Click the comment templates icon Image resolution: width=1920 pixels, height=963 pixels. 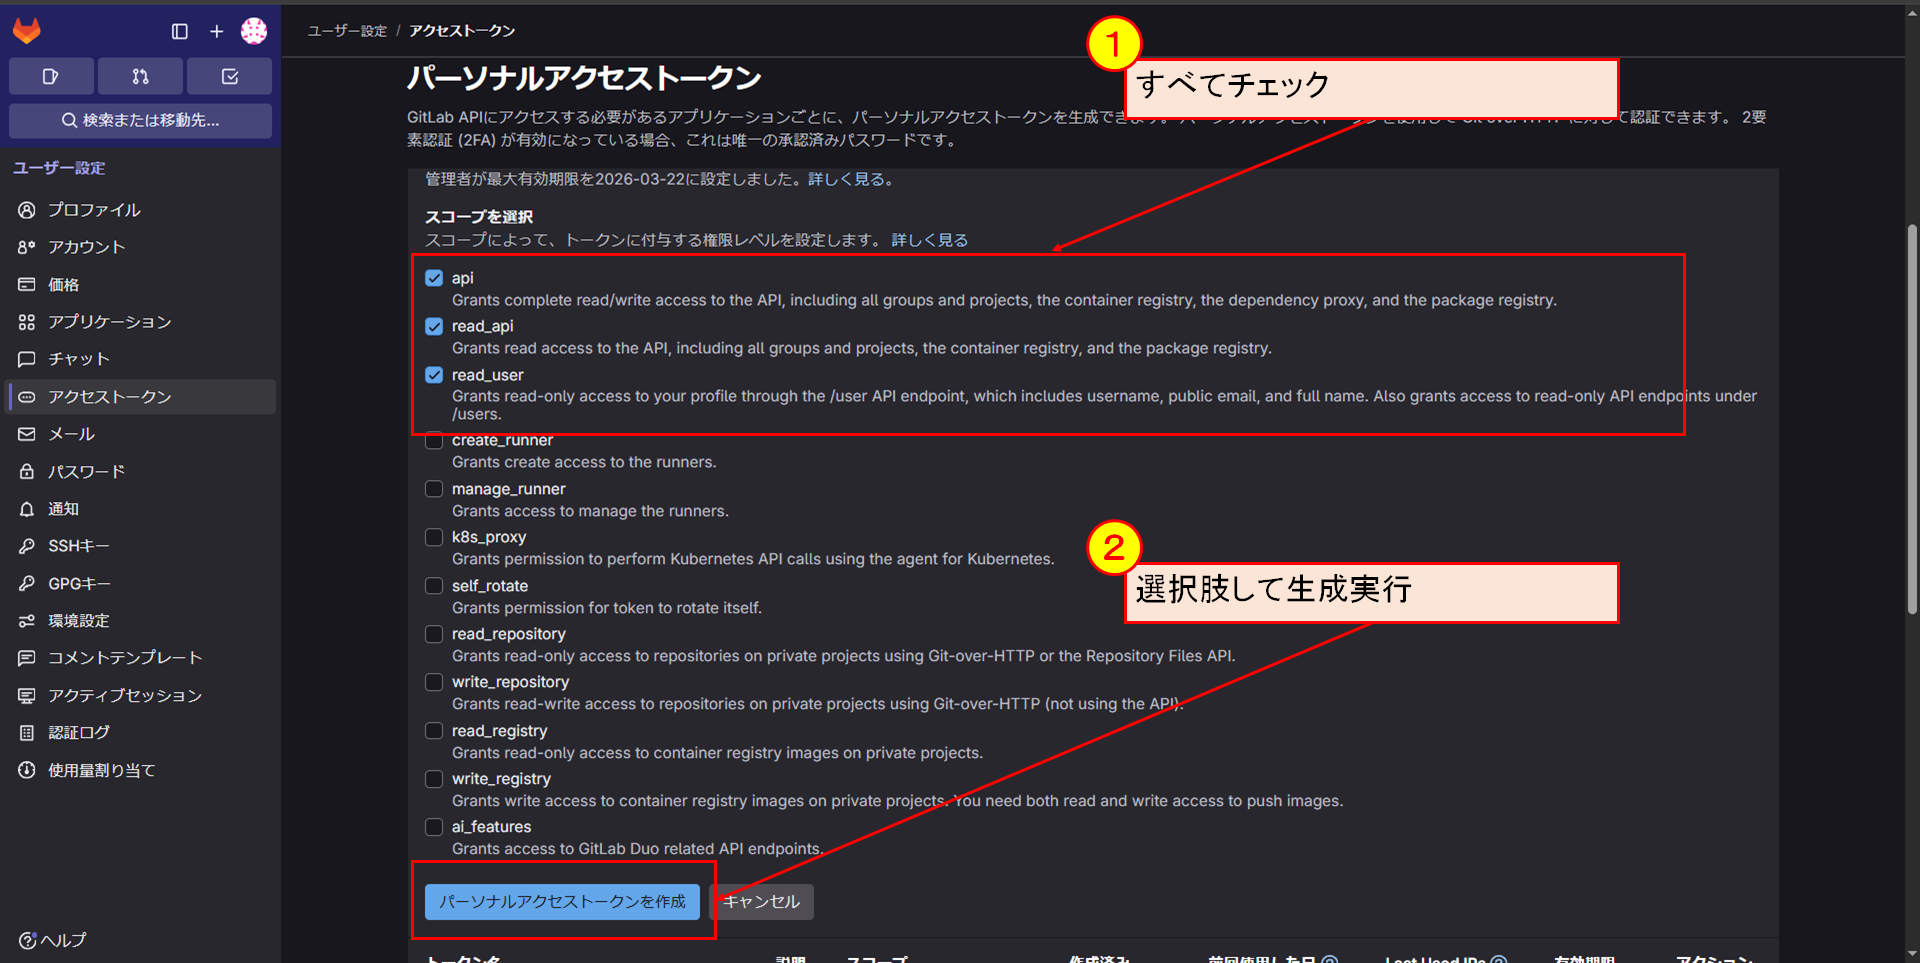[x=27, y=658]
